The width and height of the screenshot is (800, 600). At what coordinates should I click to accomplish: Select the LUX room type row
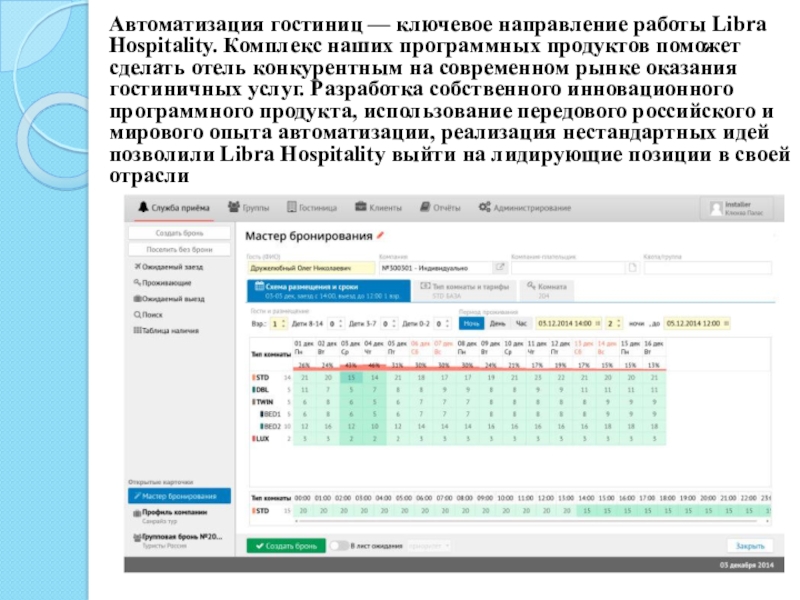[x=458, y=439]
